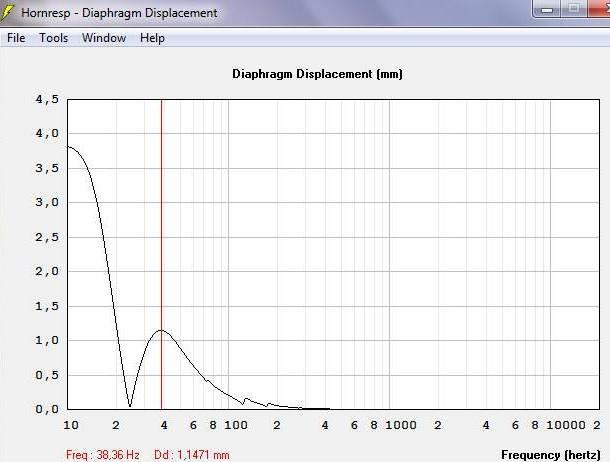610x462 pixels.
Task: Open the Help menu
Action: 152,38
